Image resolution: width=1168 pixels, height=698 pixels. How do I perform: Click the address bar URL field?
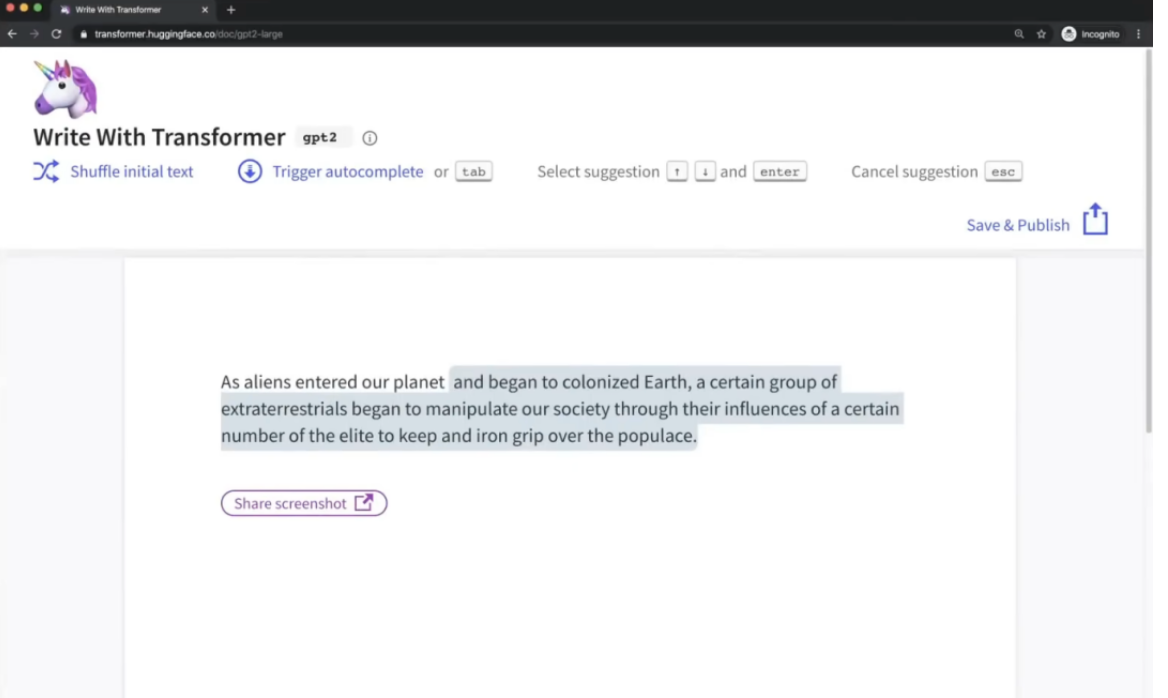pyautogui.click(x=400, y=34)
